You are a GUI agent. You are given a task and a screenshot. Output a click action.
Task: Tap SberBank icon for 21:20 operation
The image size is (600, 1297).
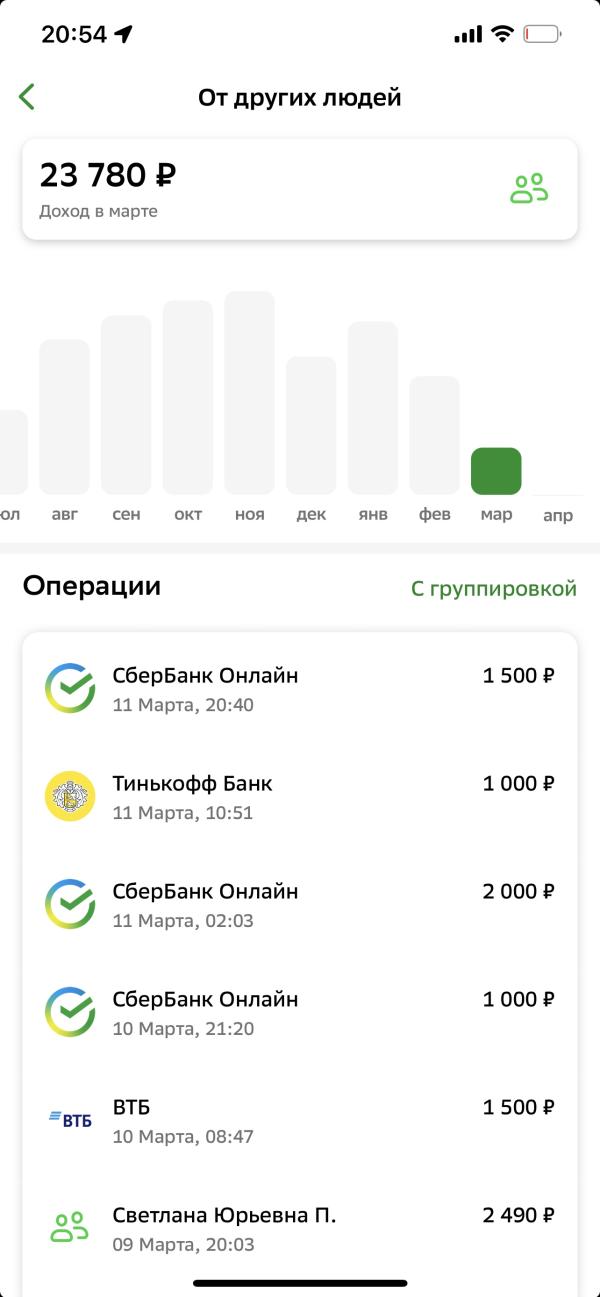click(x=70, y=1013)
